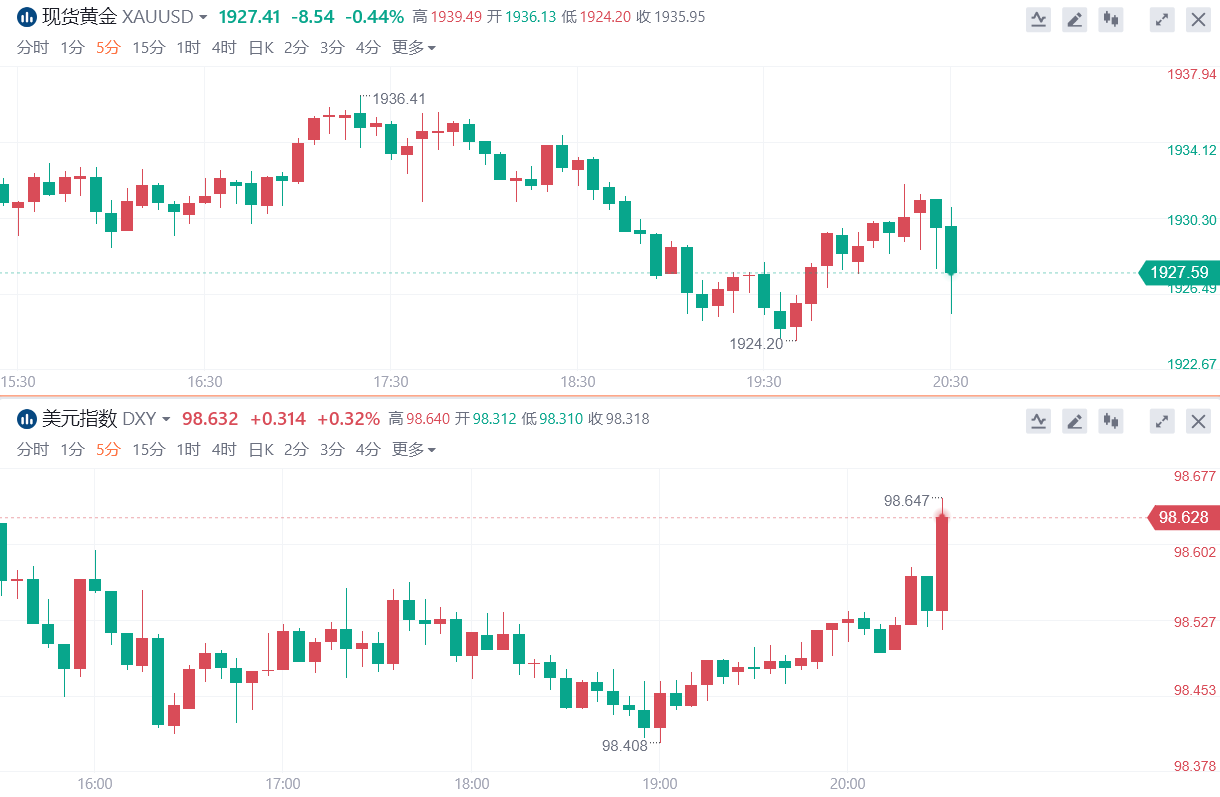Change candlestick chart style for XAUUSD

tap(1111, 19)
